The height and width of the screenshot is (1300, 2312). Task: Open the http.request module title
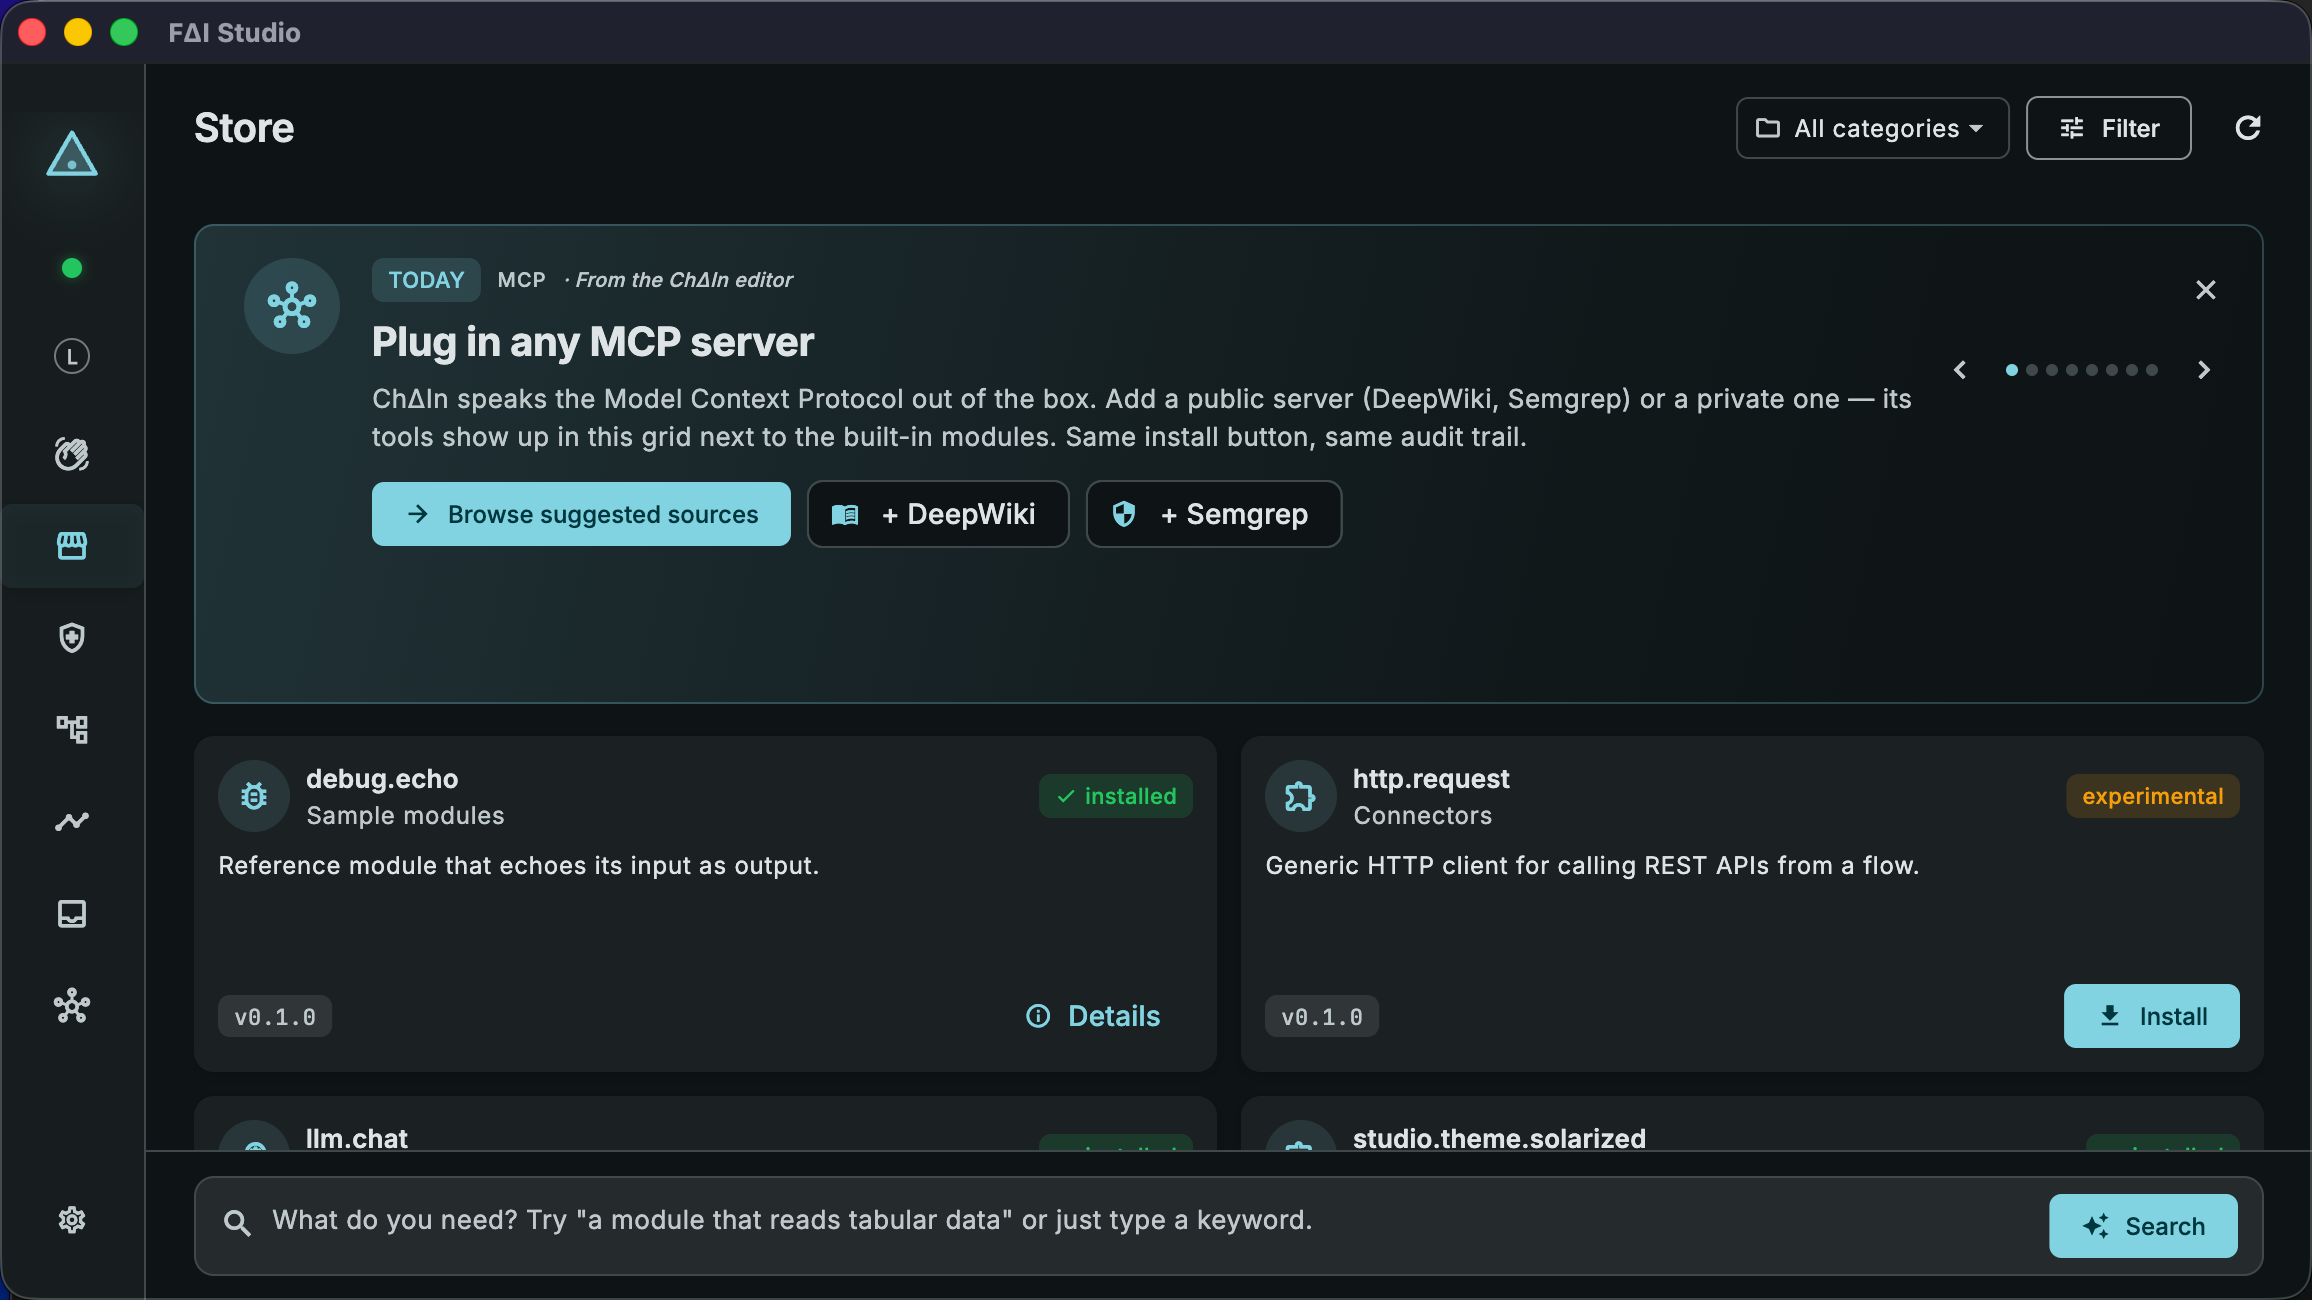1431,778
